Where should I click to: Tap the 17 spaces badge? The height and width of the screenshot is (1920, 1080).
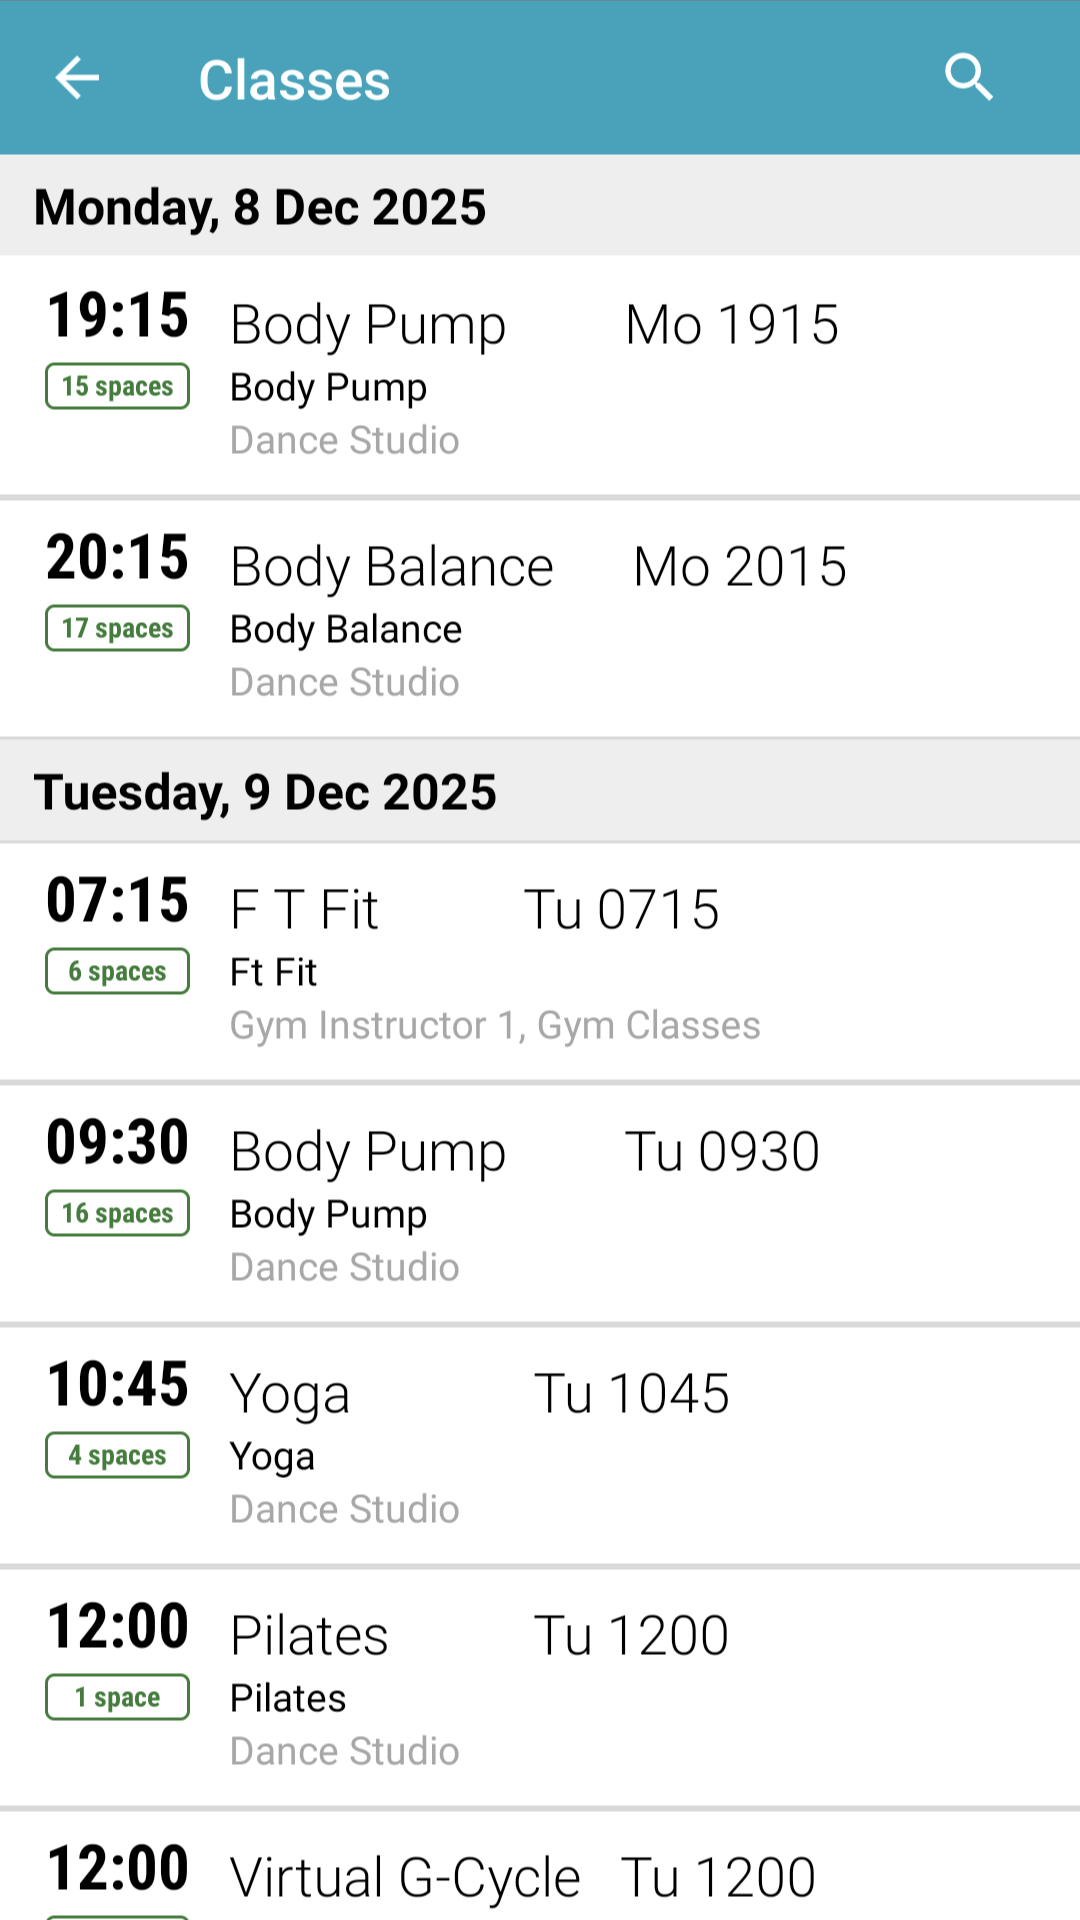[x=117, y=628]
